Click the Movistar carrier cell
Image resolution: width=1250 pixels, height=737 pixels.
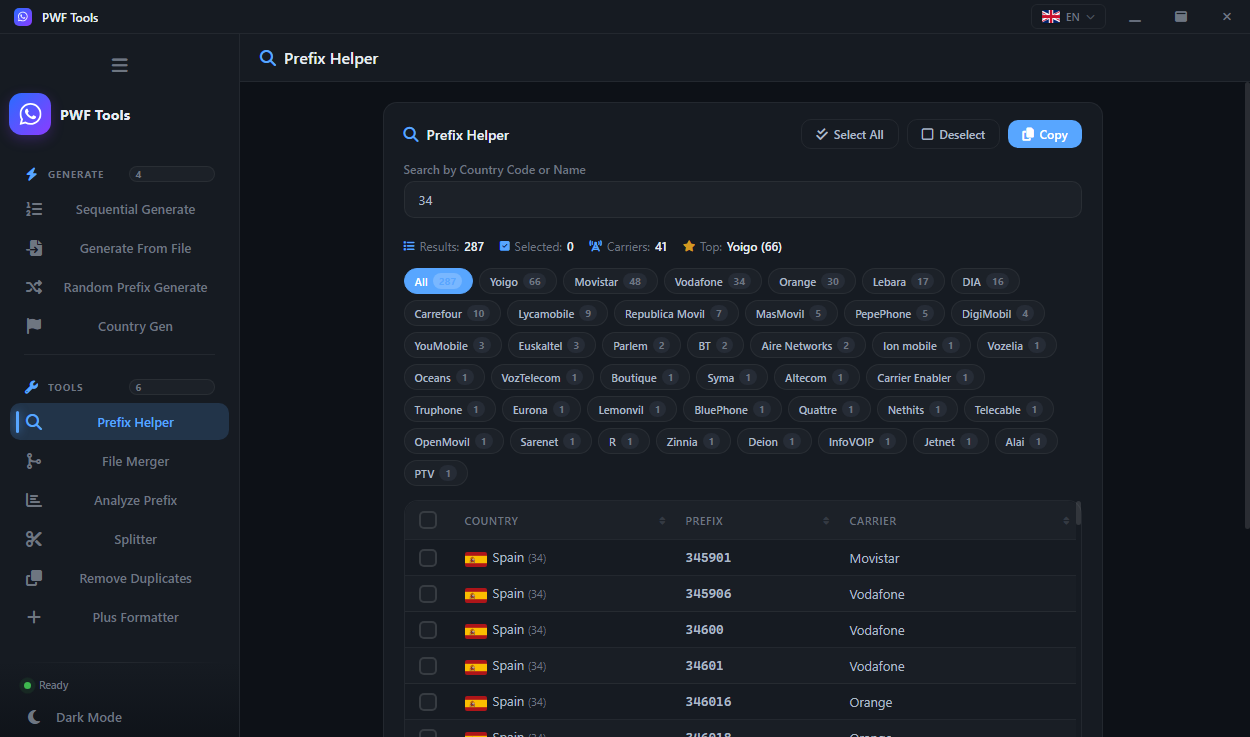[x=874, y=558]
